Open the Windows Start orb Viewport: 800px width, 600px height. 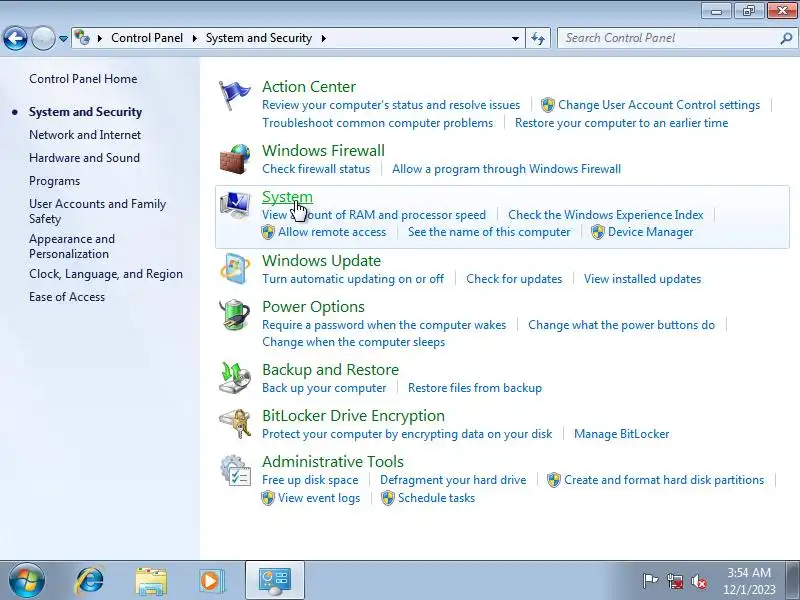(27, 580)
